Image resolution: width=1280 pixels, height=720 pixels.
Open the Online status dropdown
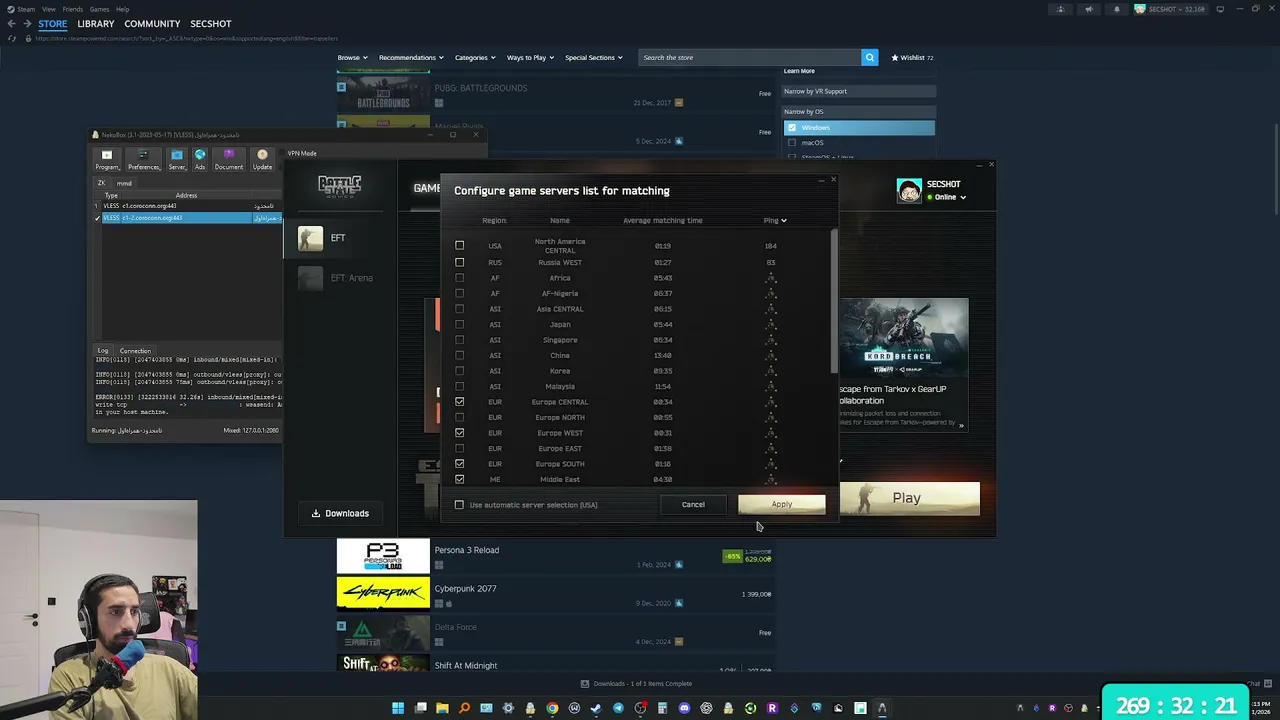947,197
